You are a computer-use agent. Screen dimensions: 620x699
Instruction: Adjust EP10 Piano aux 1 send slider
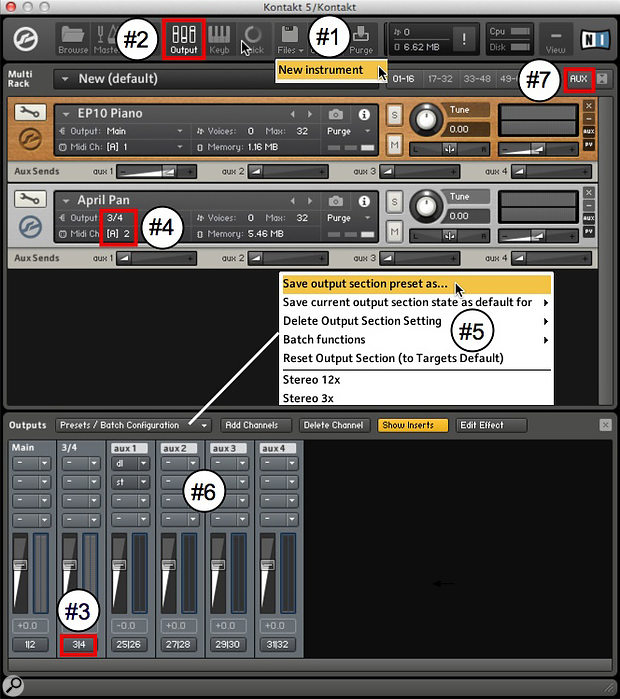pyautogui.click(x=156, y=171)
